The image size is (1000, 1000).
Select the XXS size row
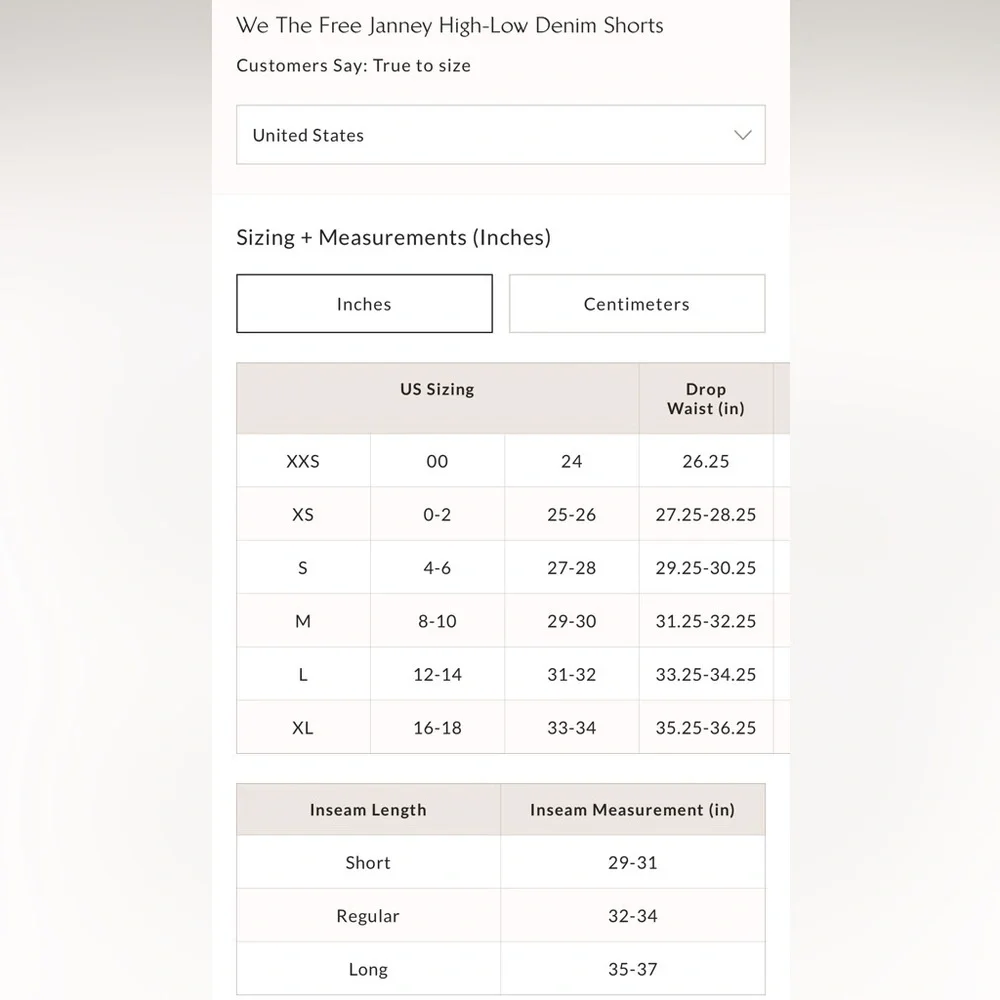(513, 461)
